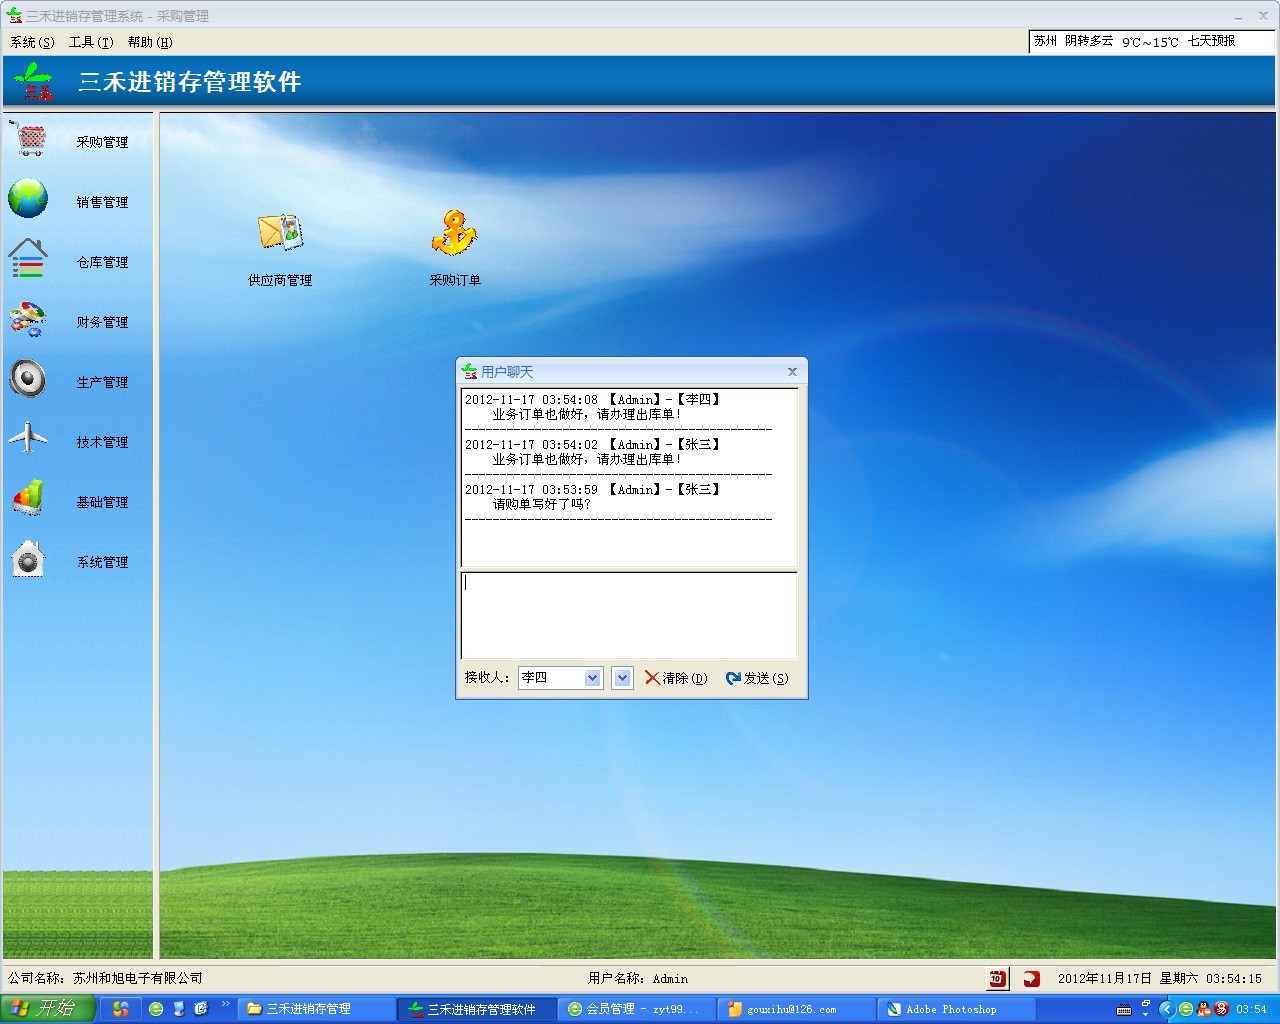
Task: Click the taskbar clock showing 03:54
Action: pos(1251,1009)
